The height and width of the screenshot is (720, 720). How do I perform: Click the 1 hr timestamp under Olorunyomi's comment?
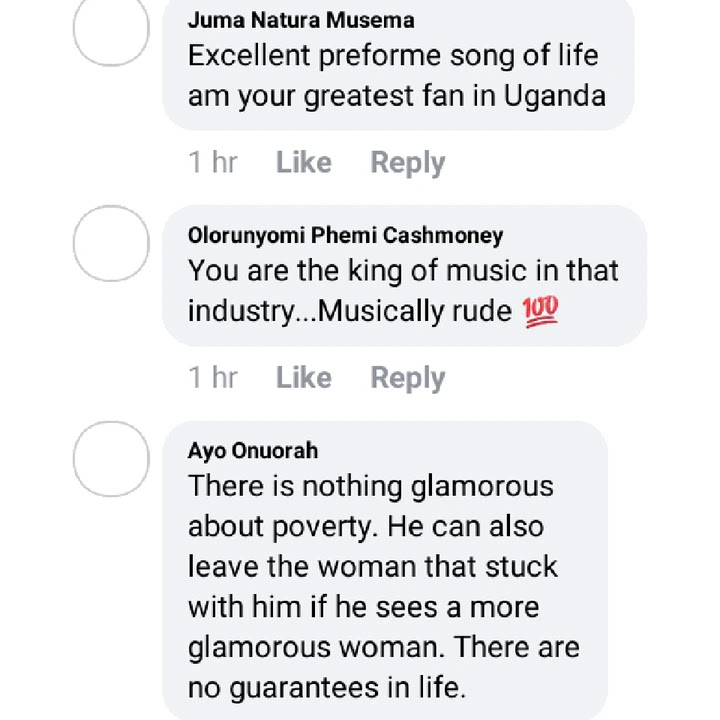click(213, 377)
